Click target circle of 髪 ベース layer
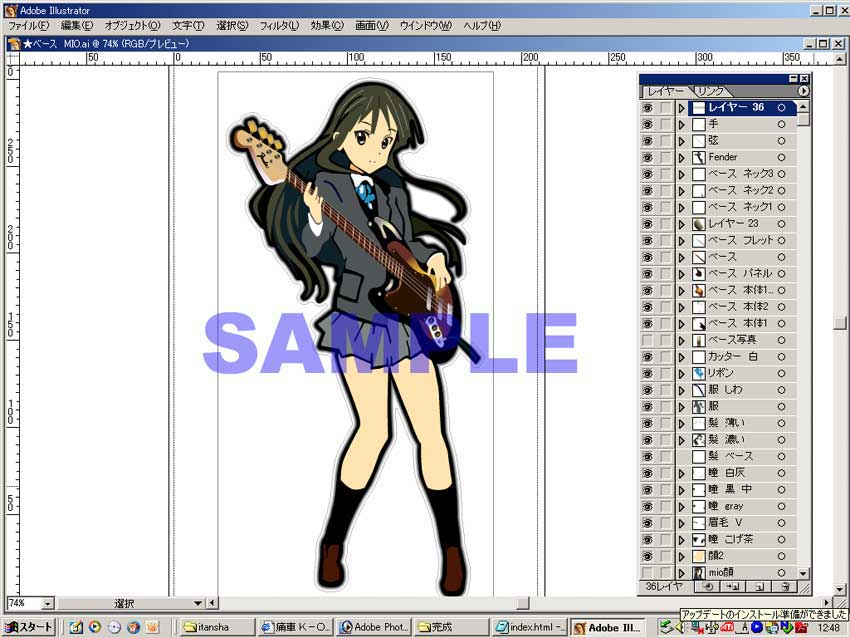Screen dimensions: 850x638 point(781,456)
